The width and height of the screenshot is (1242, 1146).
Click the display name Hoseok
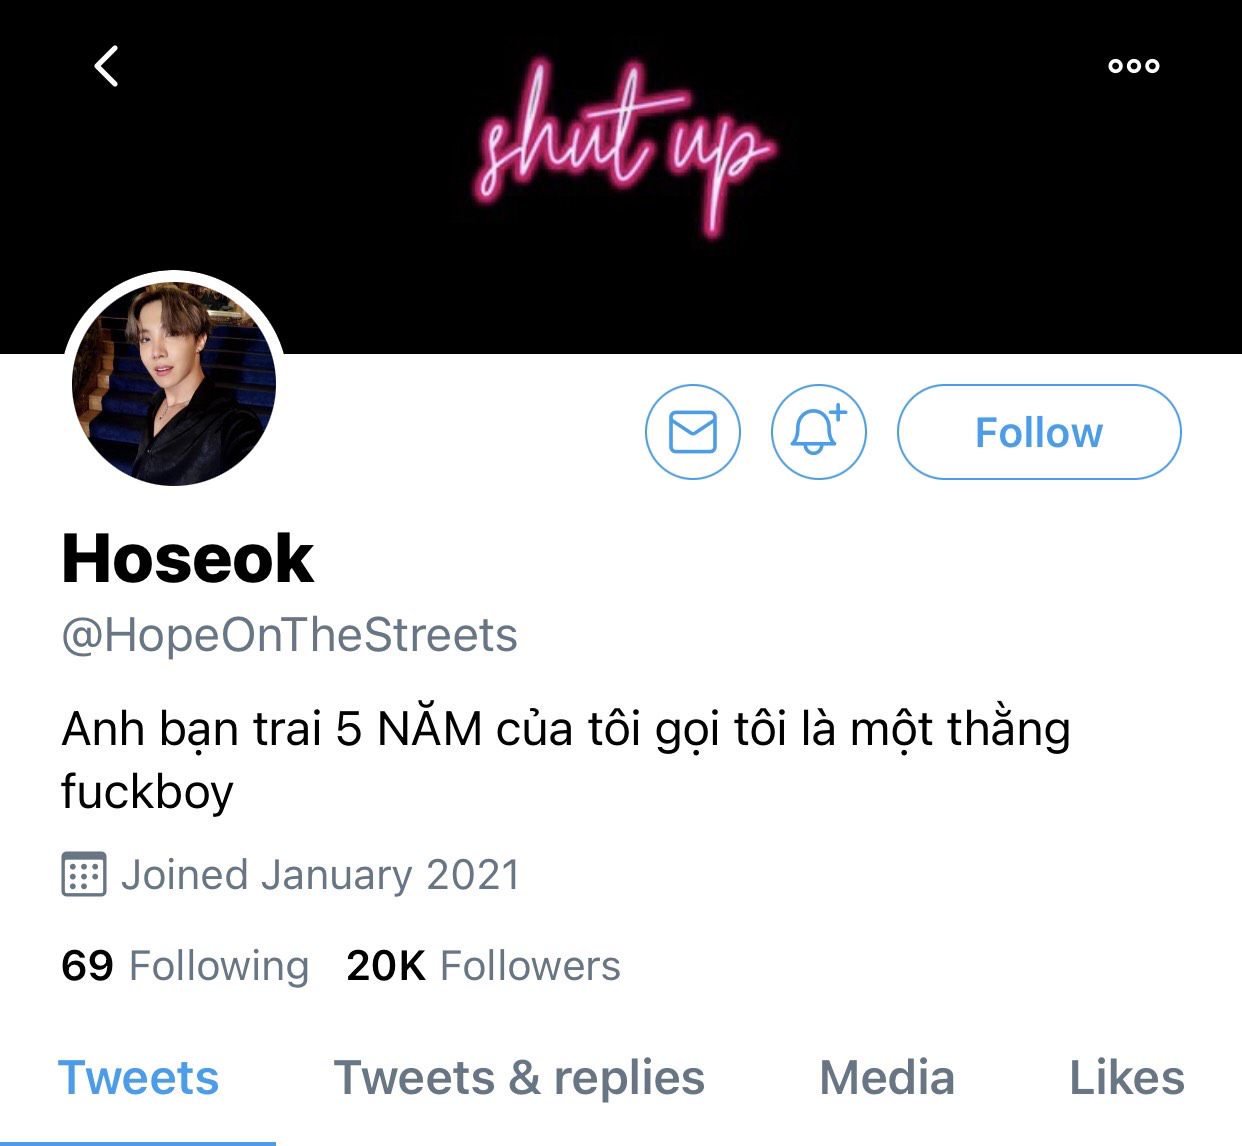(x=188, y=558)
